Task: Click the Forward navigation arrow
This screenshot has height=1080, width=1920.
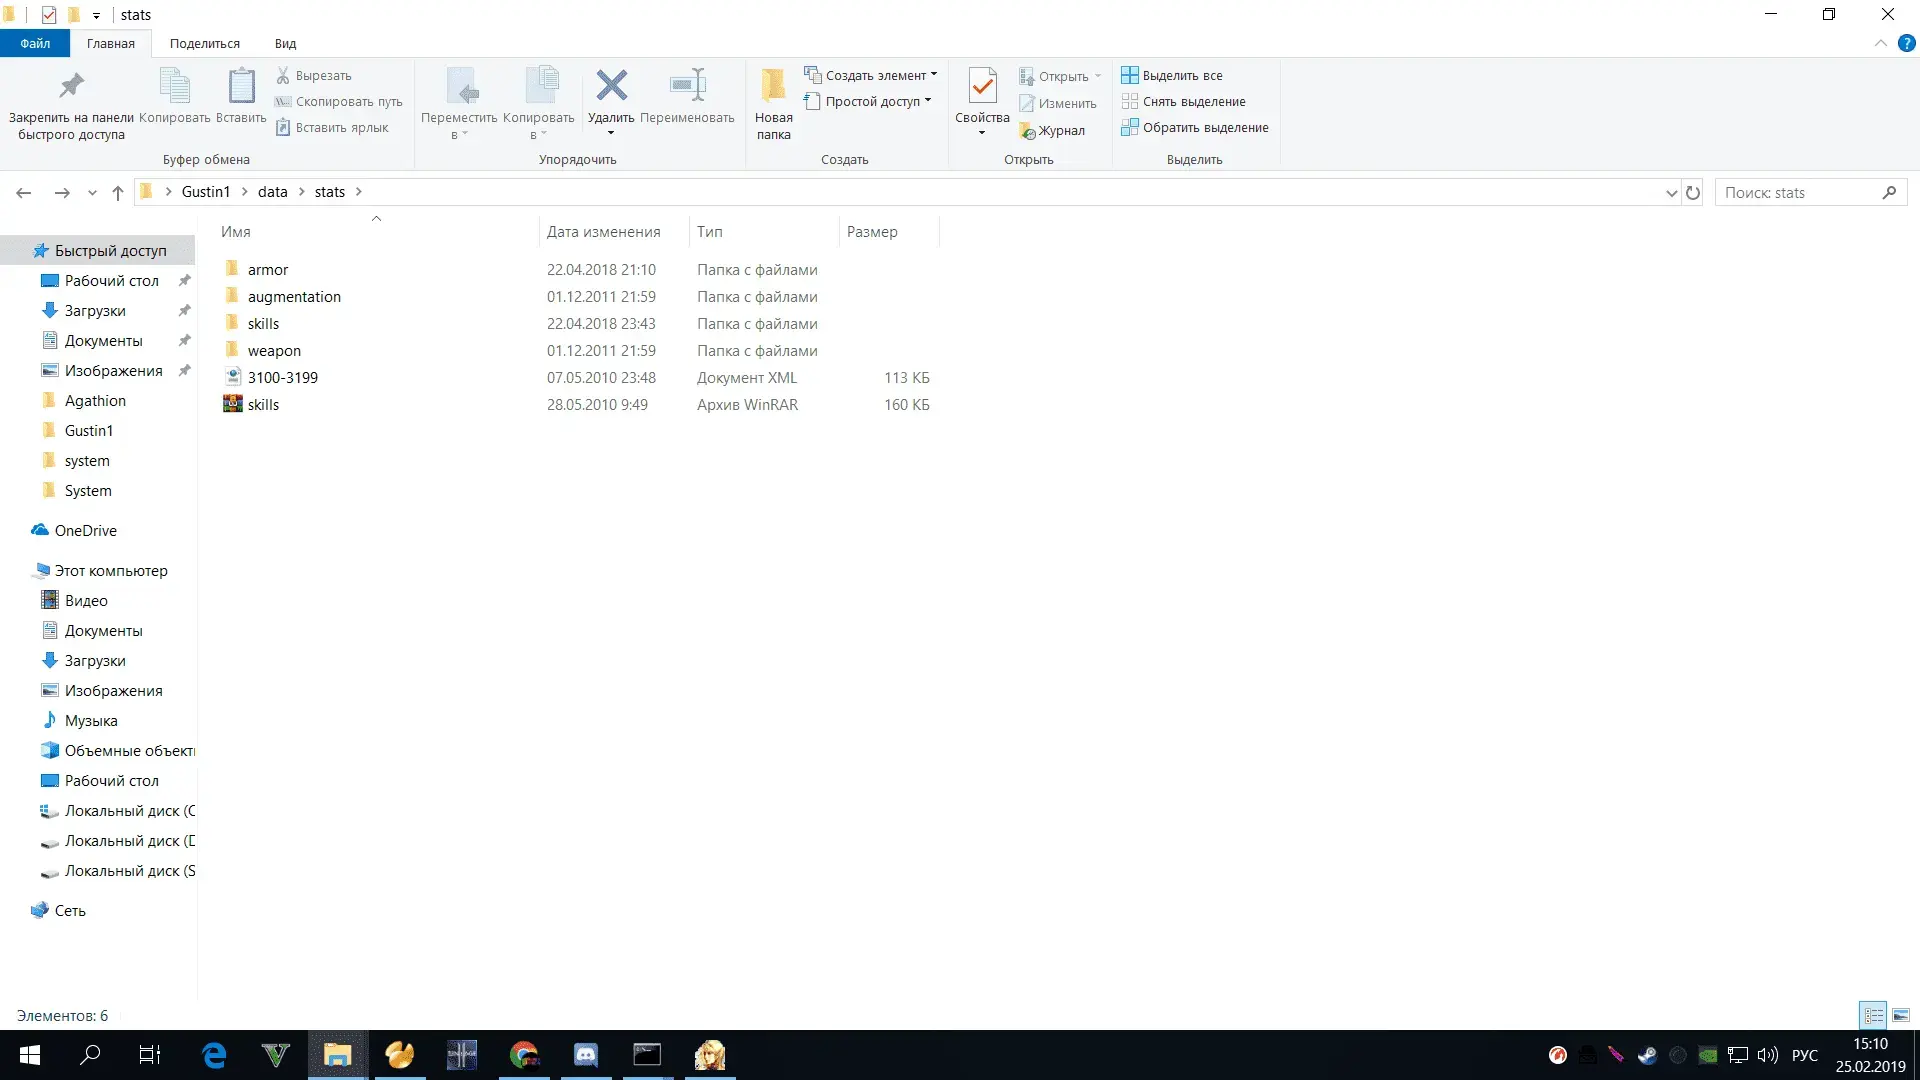Action: (x=62, y=192)
